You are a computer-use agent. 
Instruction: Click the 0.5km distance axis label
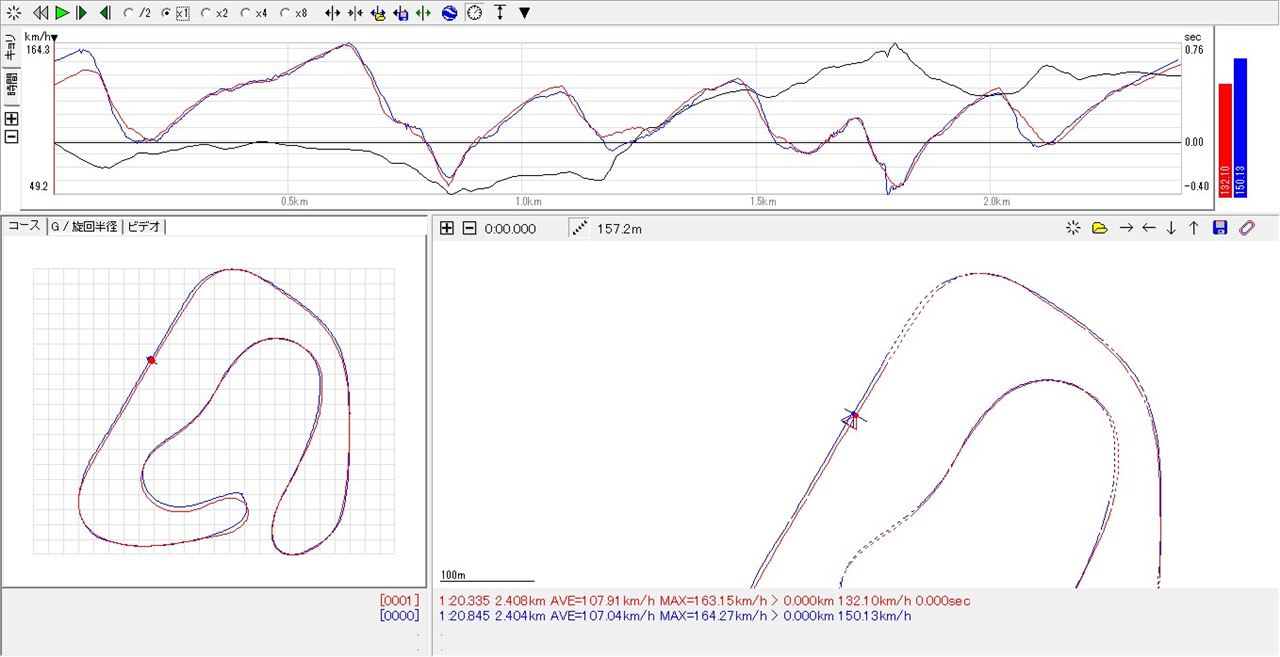coord(294,201)
